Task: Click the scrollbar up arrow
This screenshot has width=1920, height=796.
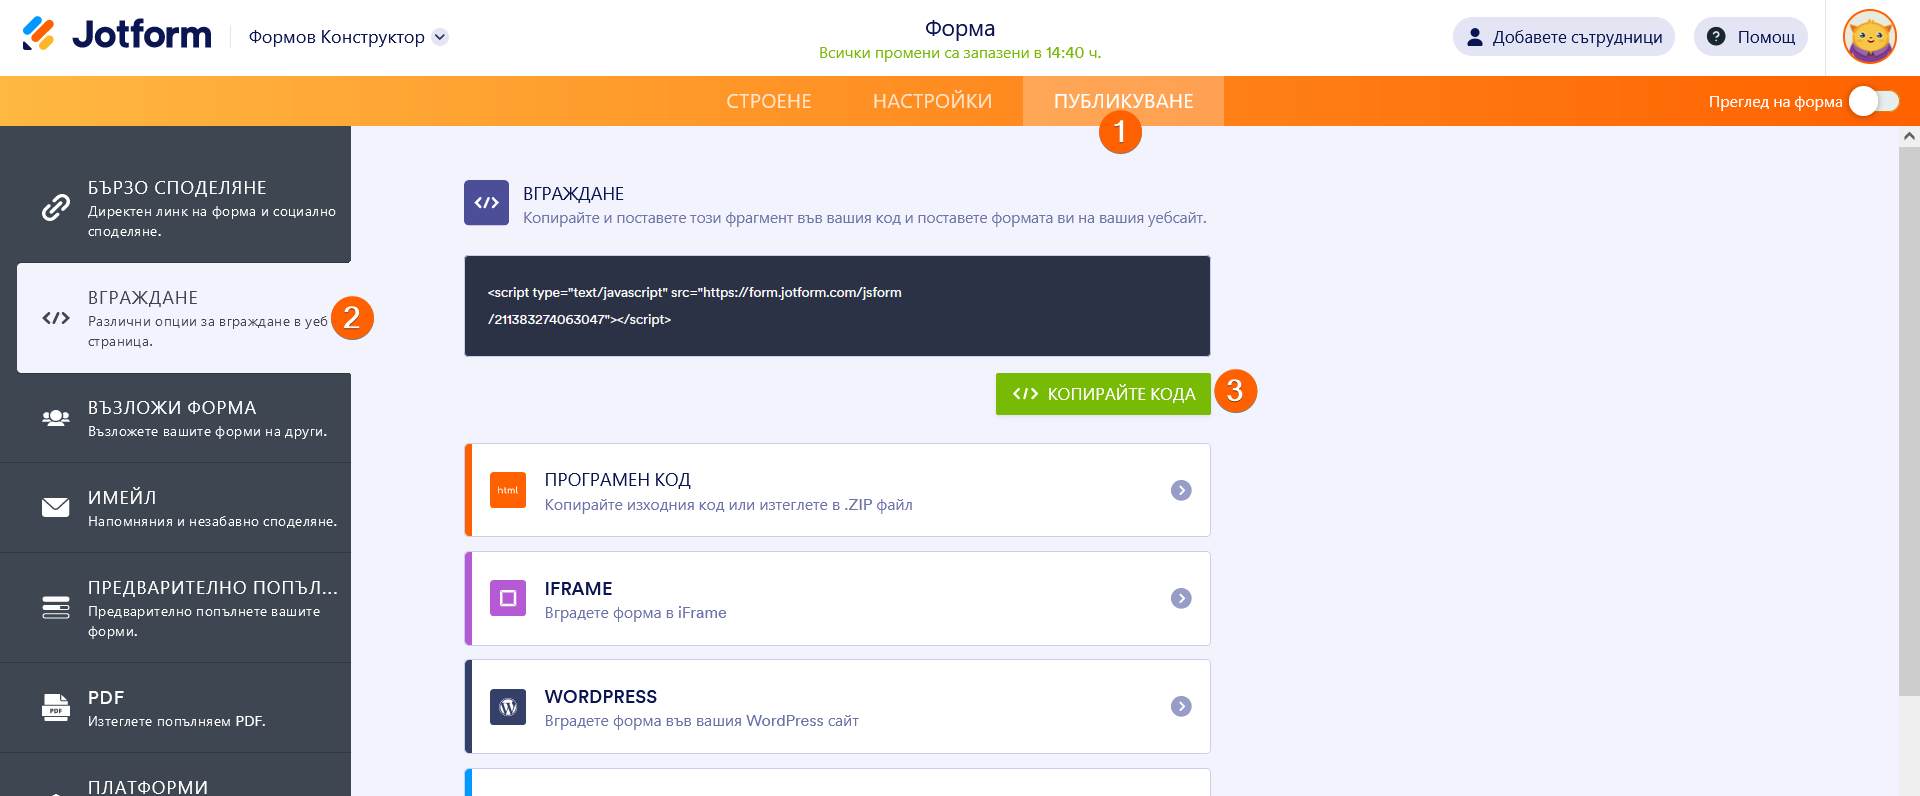Action: click(x=1909, y=136)
